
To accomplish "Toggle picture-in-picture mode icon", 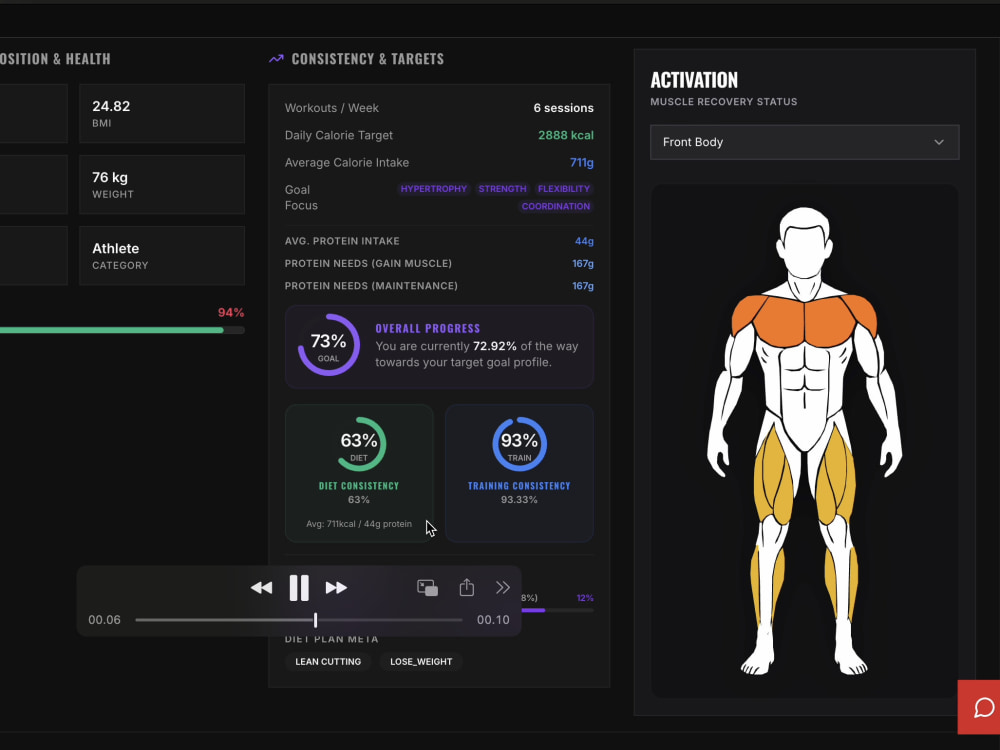I will click(427, 587).
